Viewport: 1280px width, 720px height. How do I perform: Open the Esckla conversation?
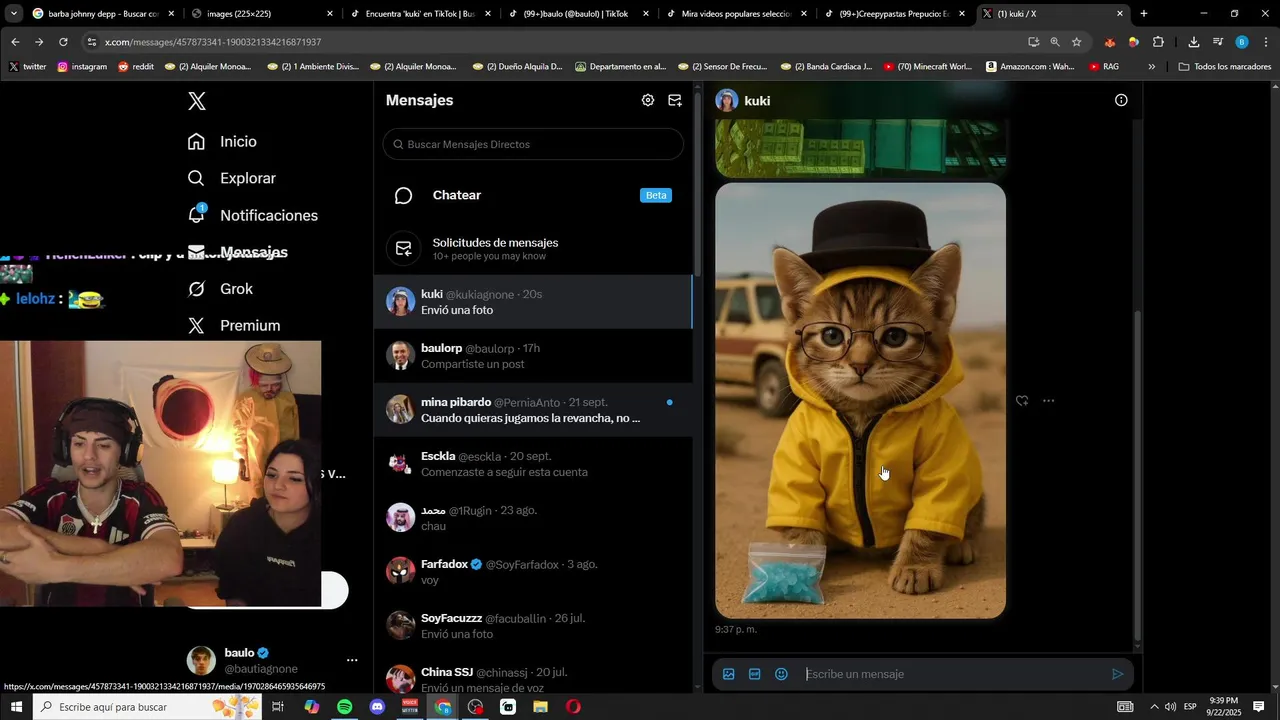[x=533, y=464]
